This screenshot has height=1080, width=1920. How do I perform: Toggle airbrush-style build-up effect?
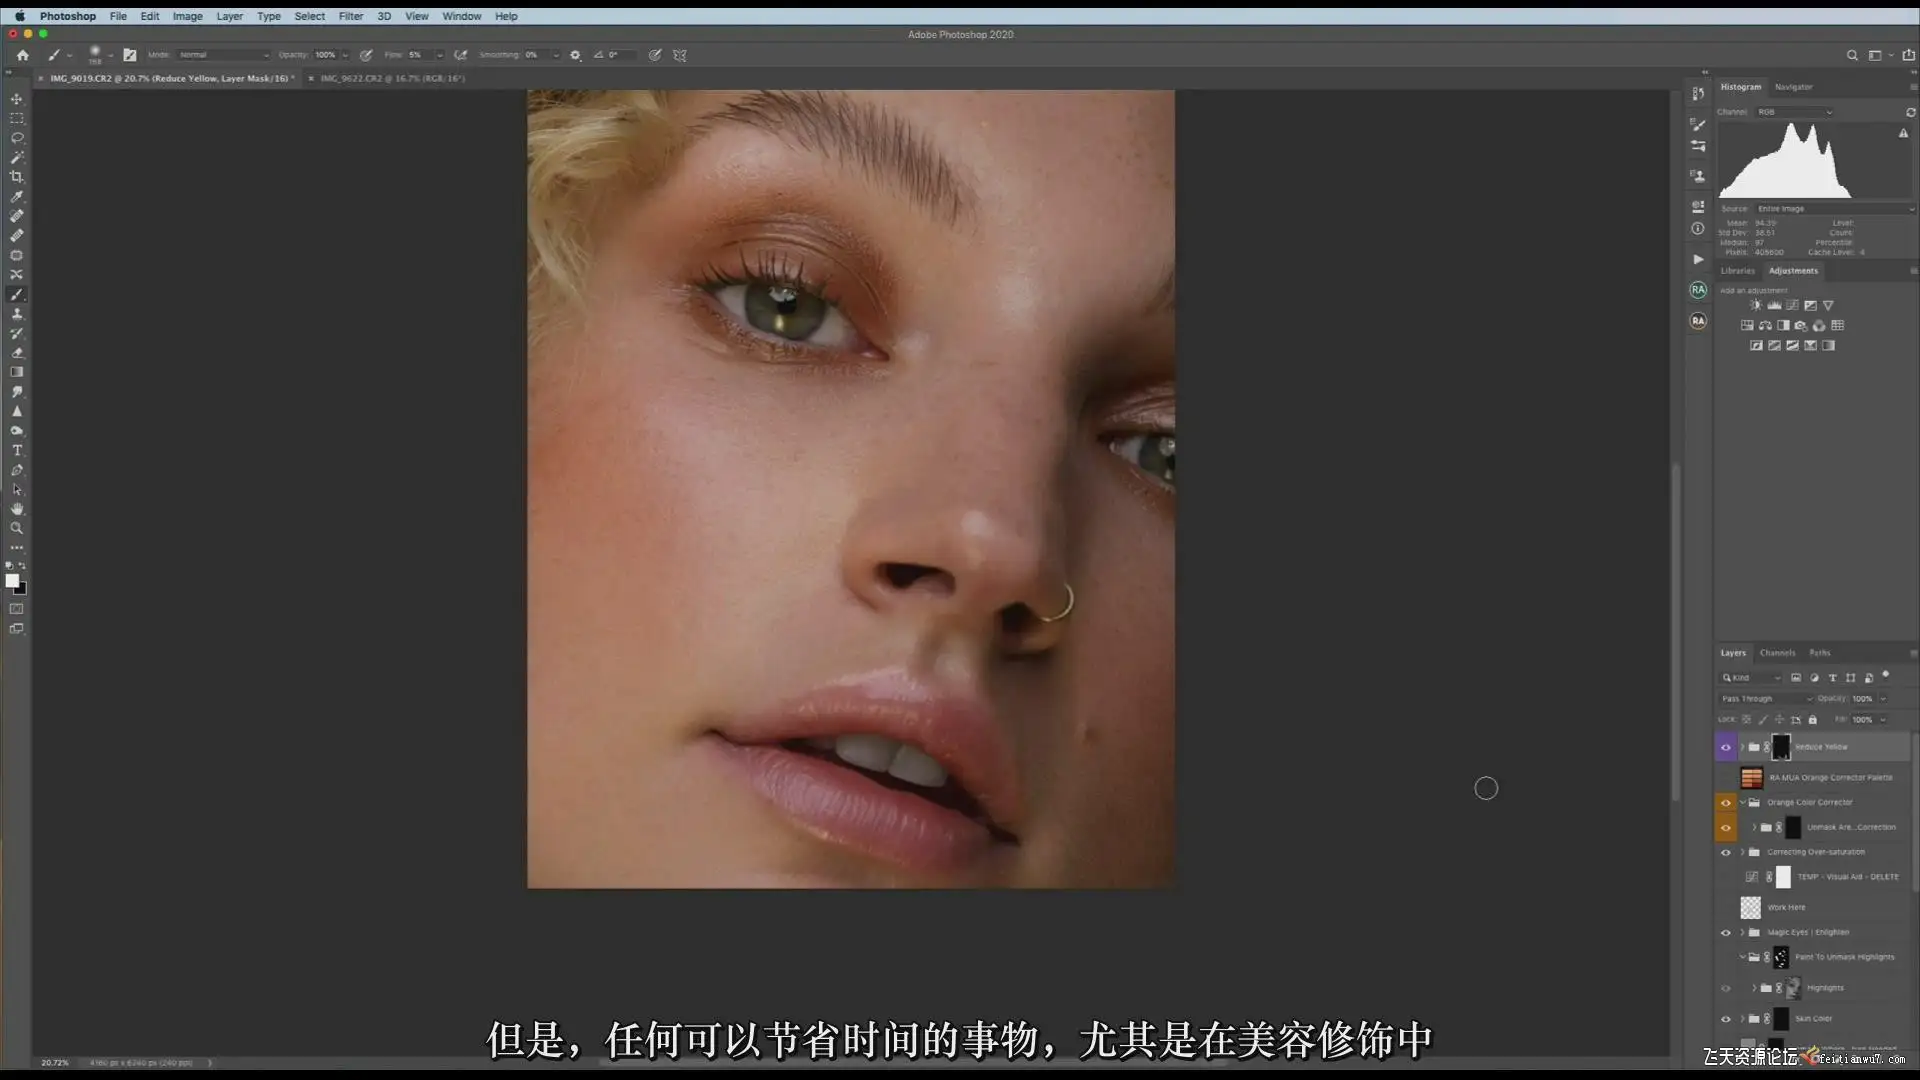point(460,55)
